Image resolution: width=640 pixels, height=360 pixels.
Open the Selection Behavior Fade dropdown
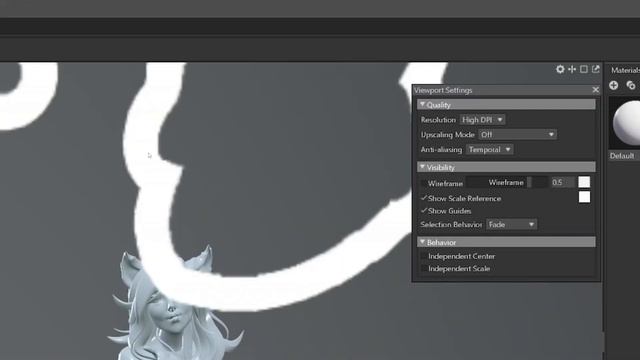point(511,224)
